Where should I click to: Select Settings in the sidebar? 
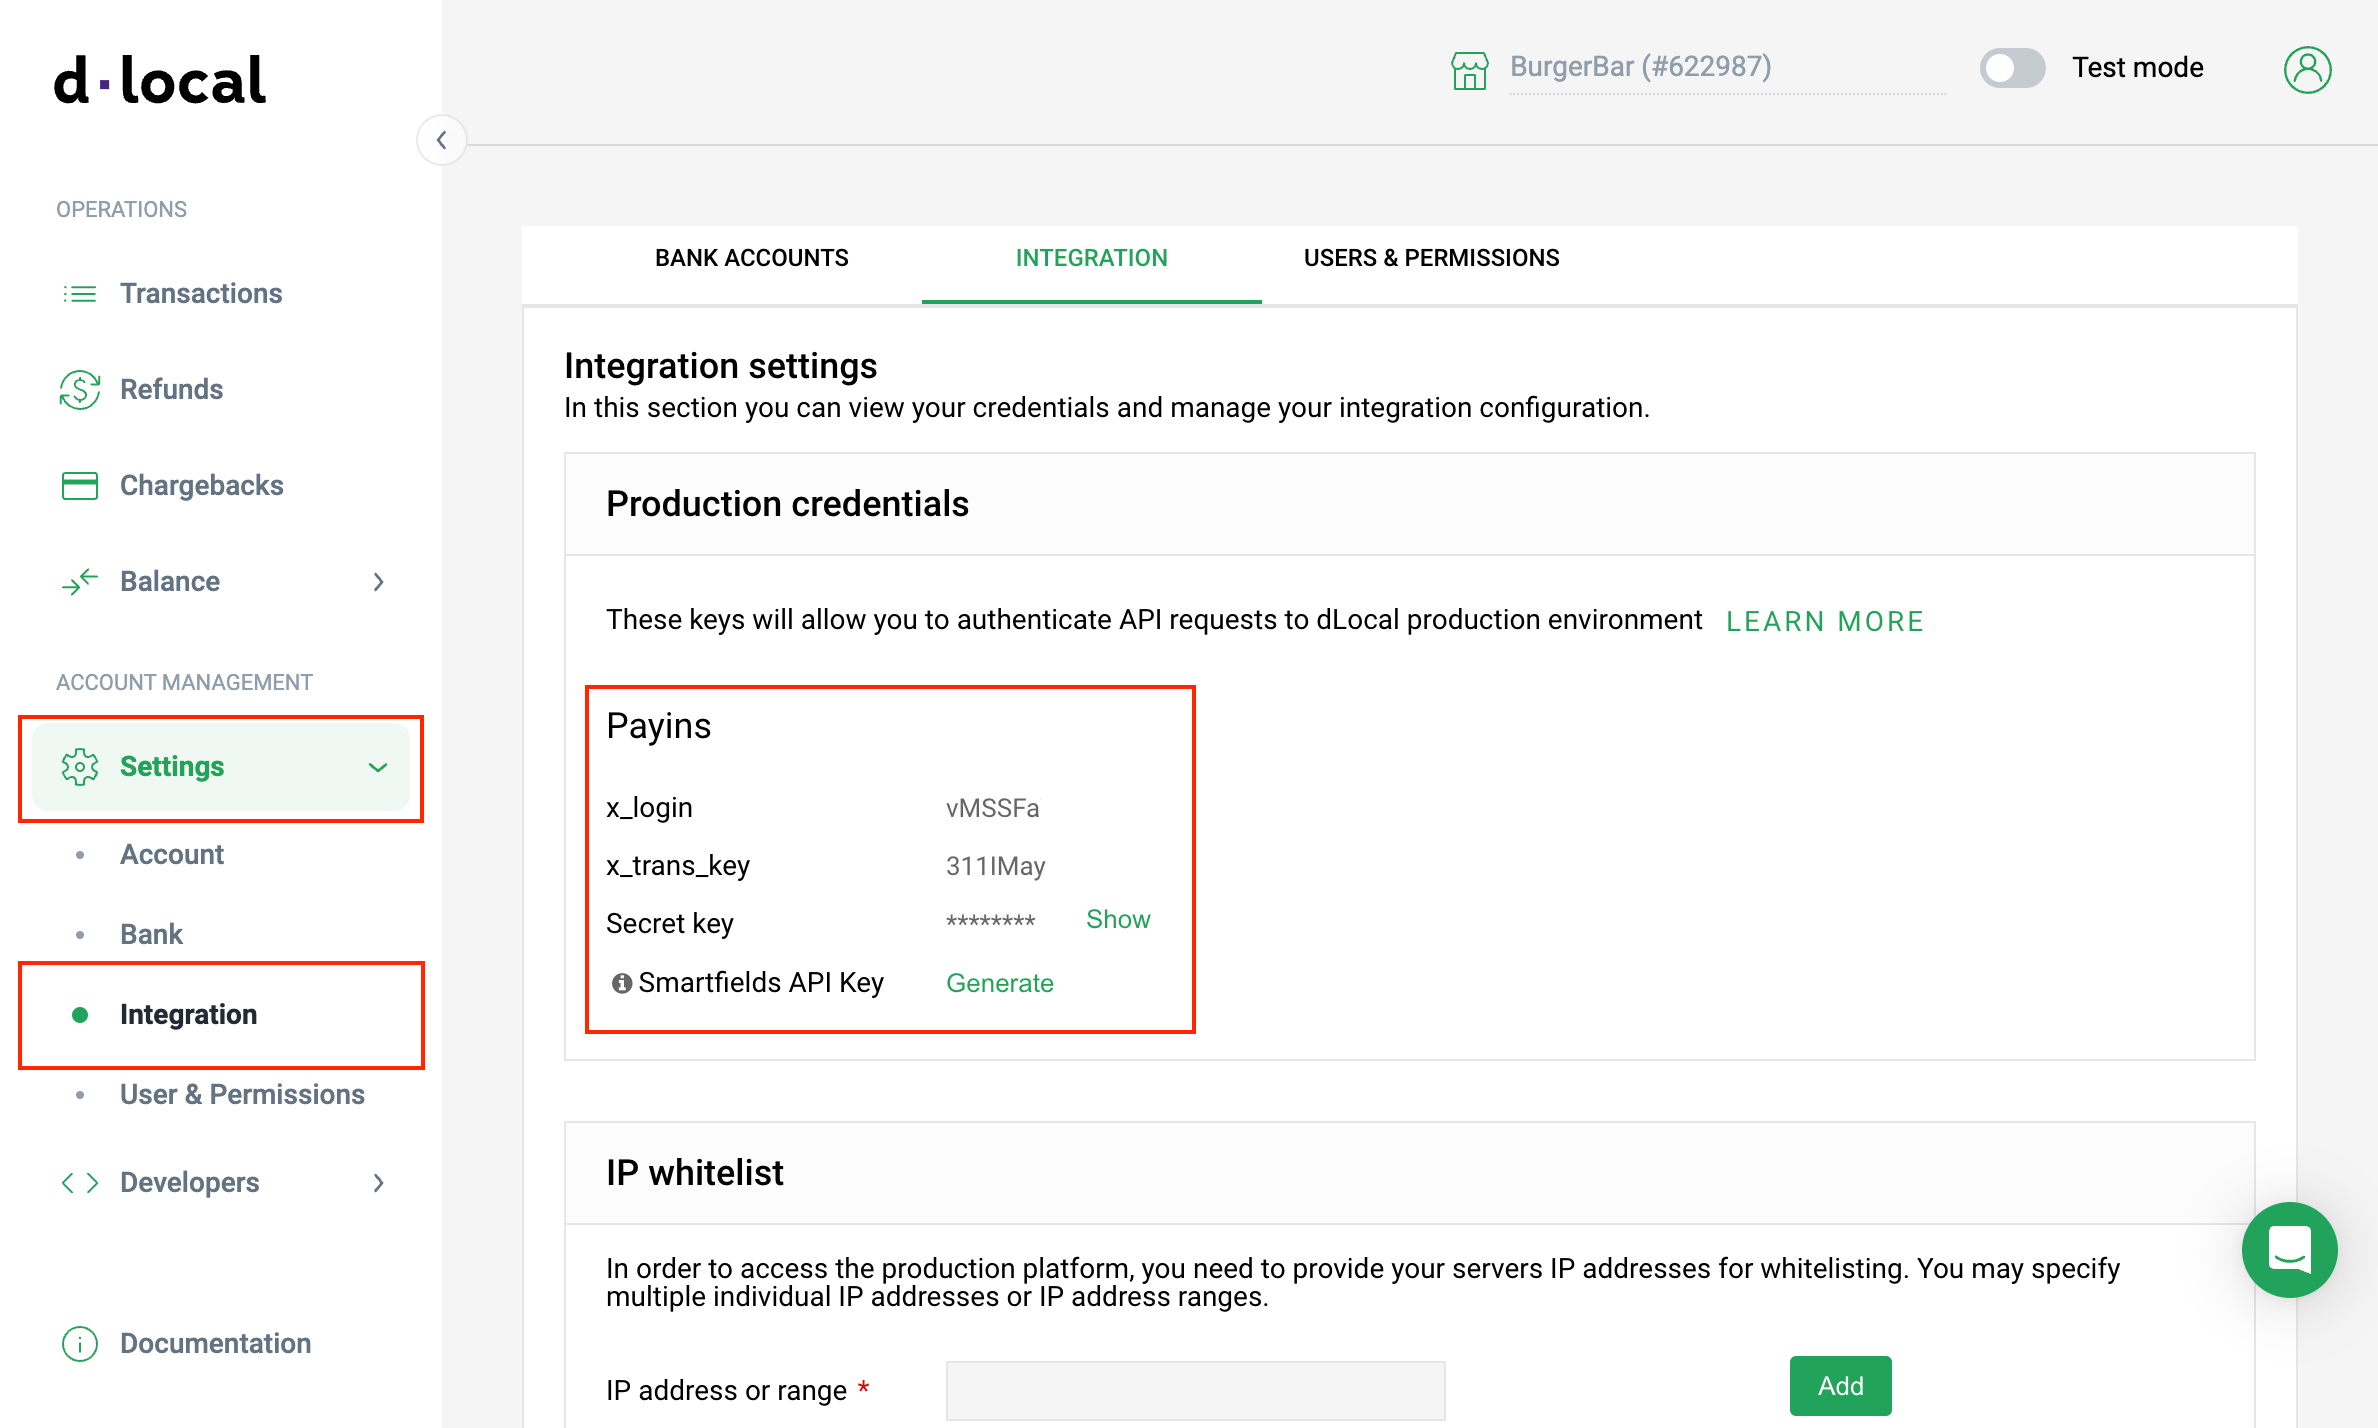coord(221,767)
